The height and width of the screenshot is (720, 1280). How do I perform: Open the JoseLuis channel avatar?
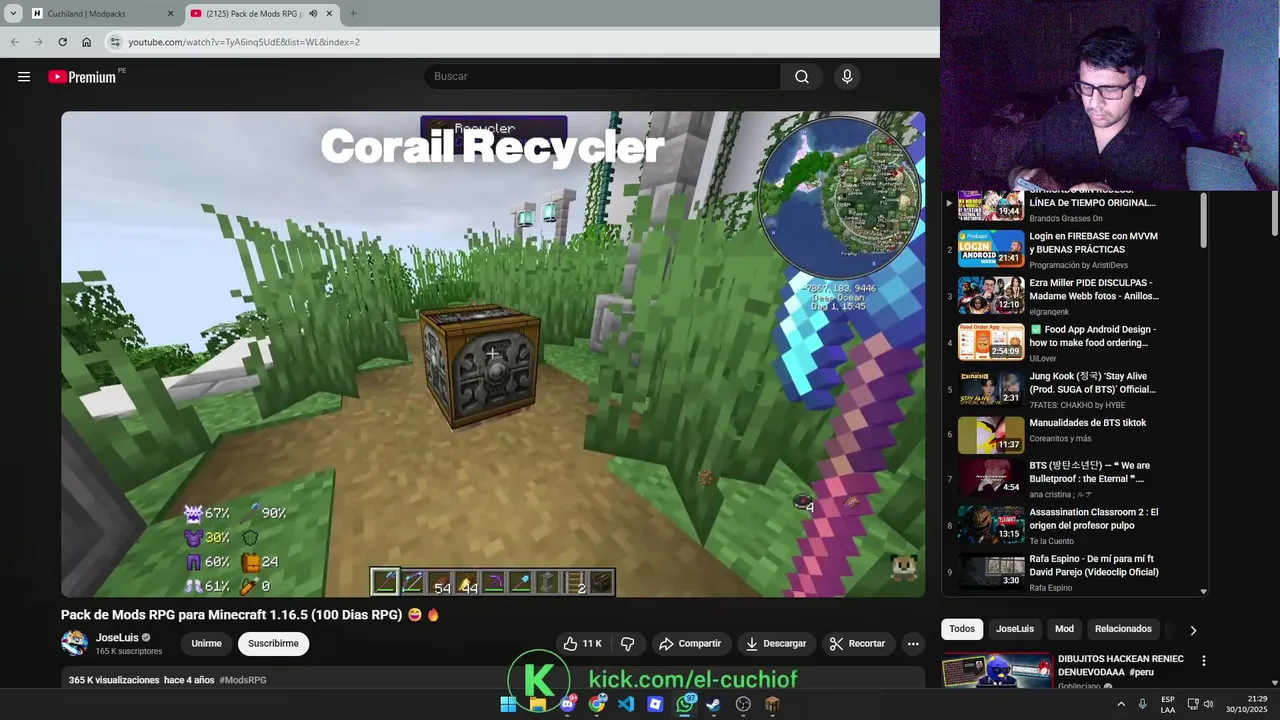[74, 643]
